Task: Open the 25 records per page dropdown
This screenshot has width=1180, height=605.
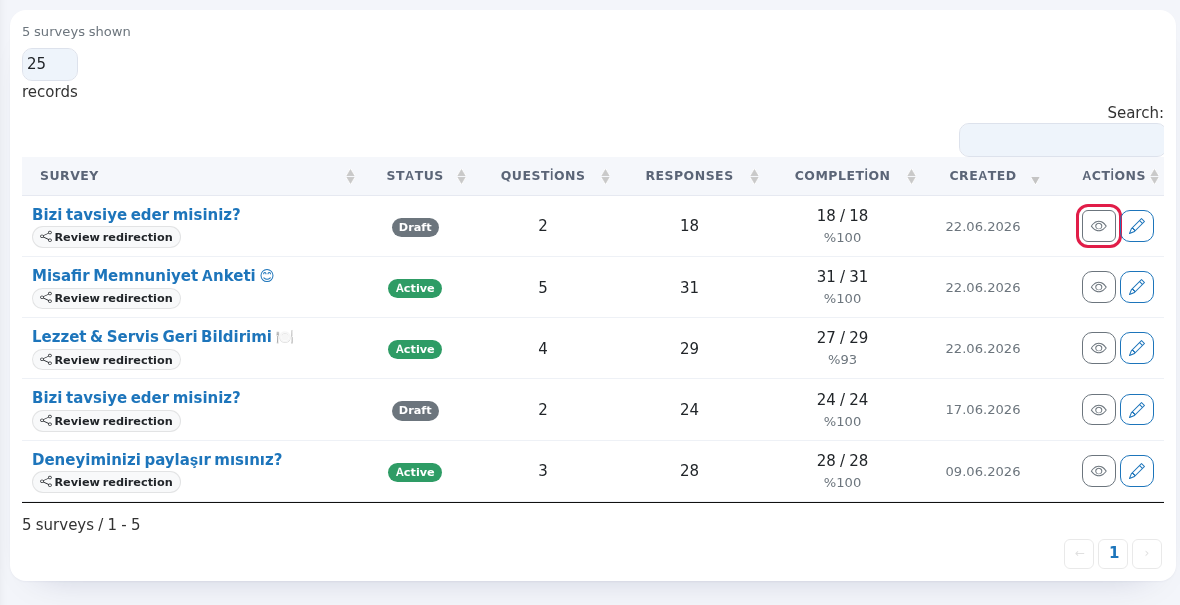Action: [x=50, y=64]
